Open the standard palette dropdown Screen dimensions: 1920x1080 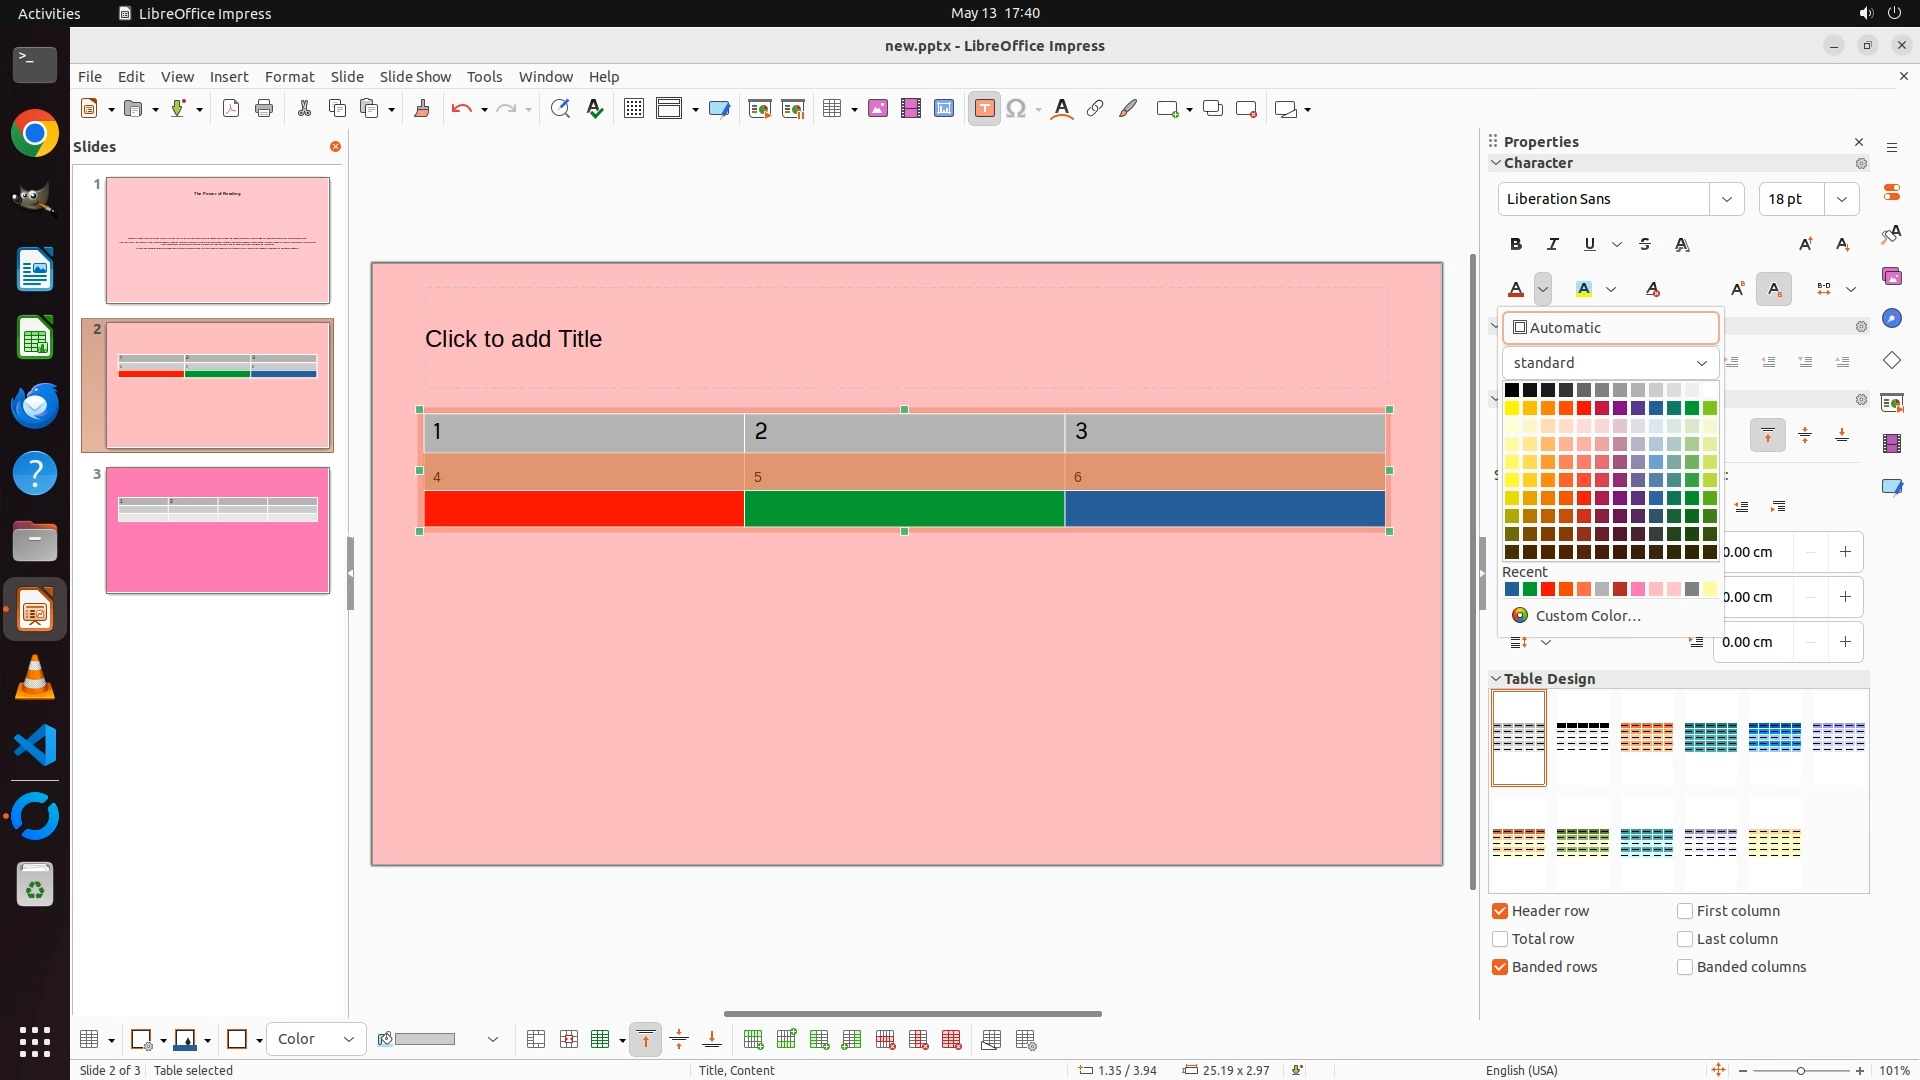coord(1610,363)
